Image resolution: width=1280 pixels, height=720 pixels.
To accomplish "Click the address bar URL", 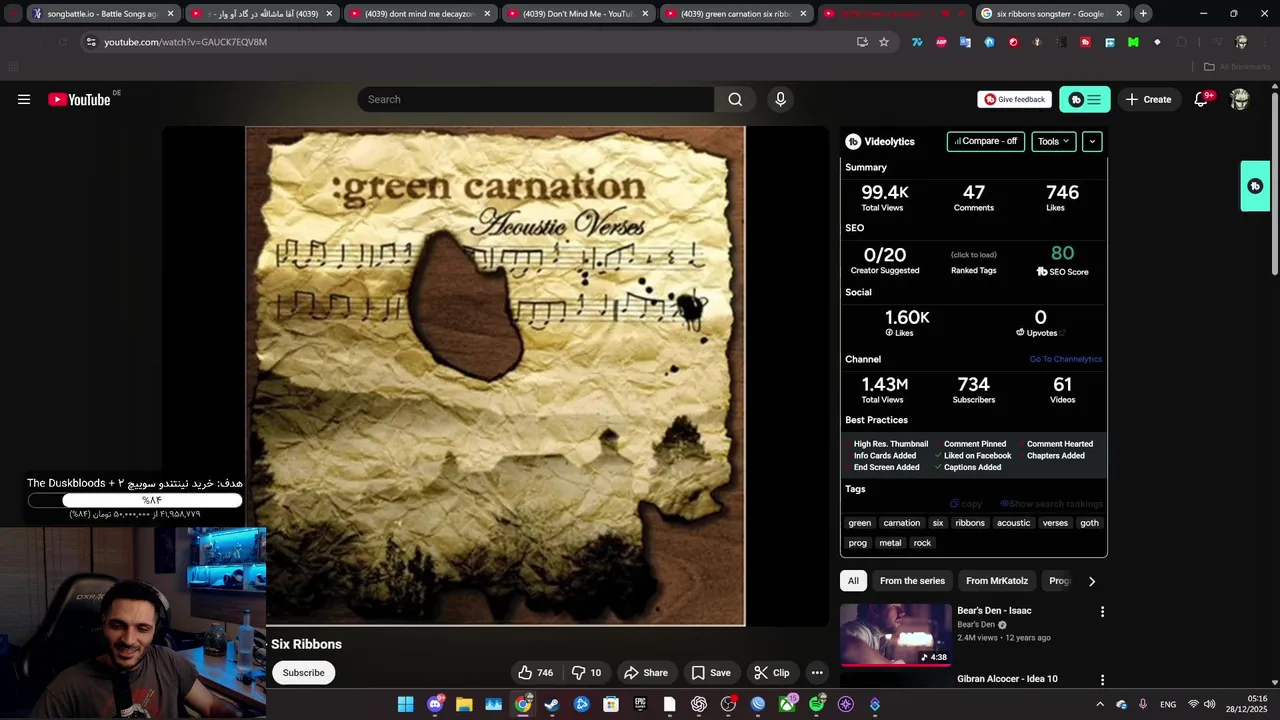I will tap(185, 42).
